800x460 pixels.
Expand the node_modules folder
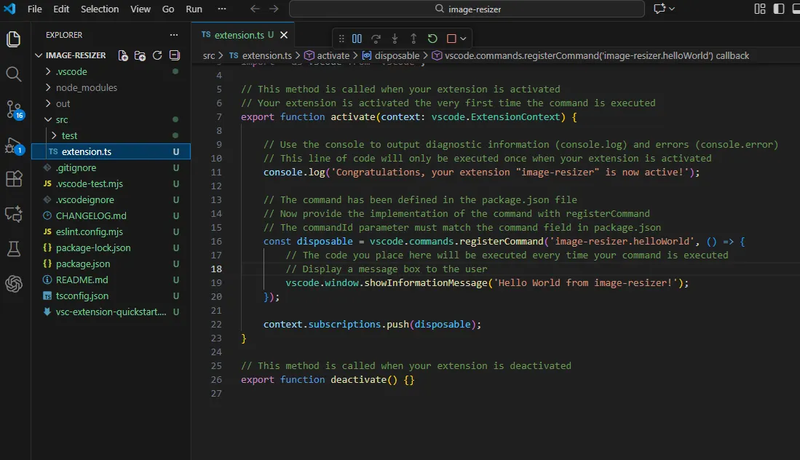tap(78, 88)
